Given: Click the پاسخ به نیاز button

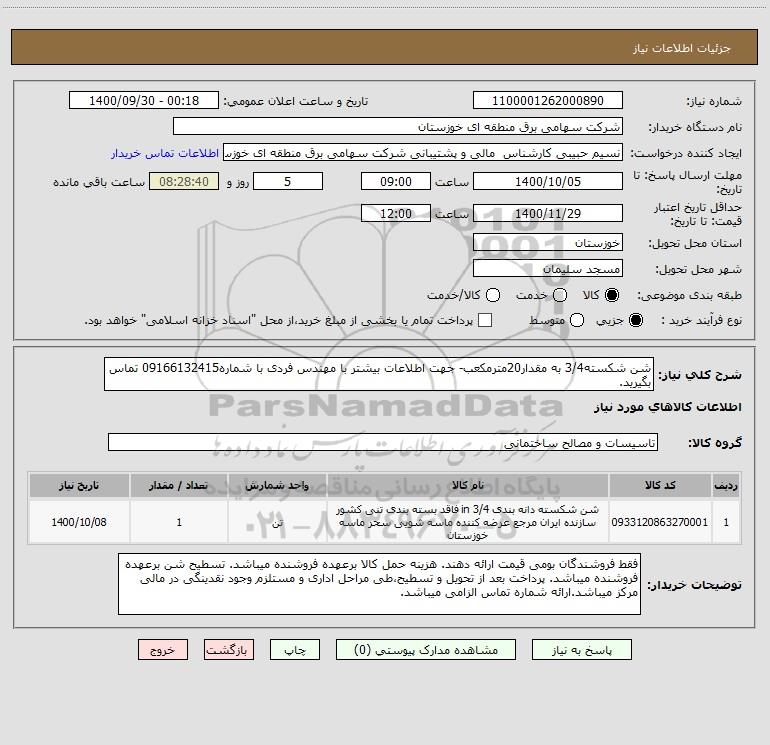Looking at the screenshot, I should (581, 650).
